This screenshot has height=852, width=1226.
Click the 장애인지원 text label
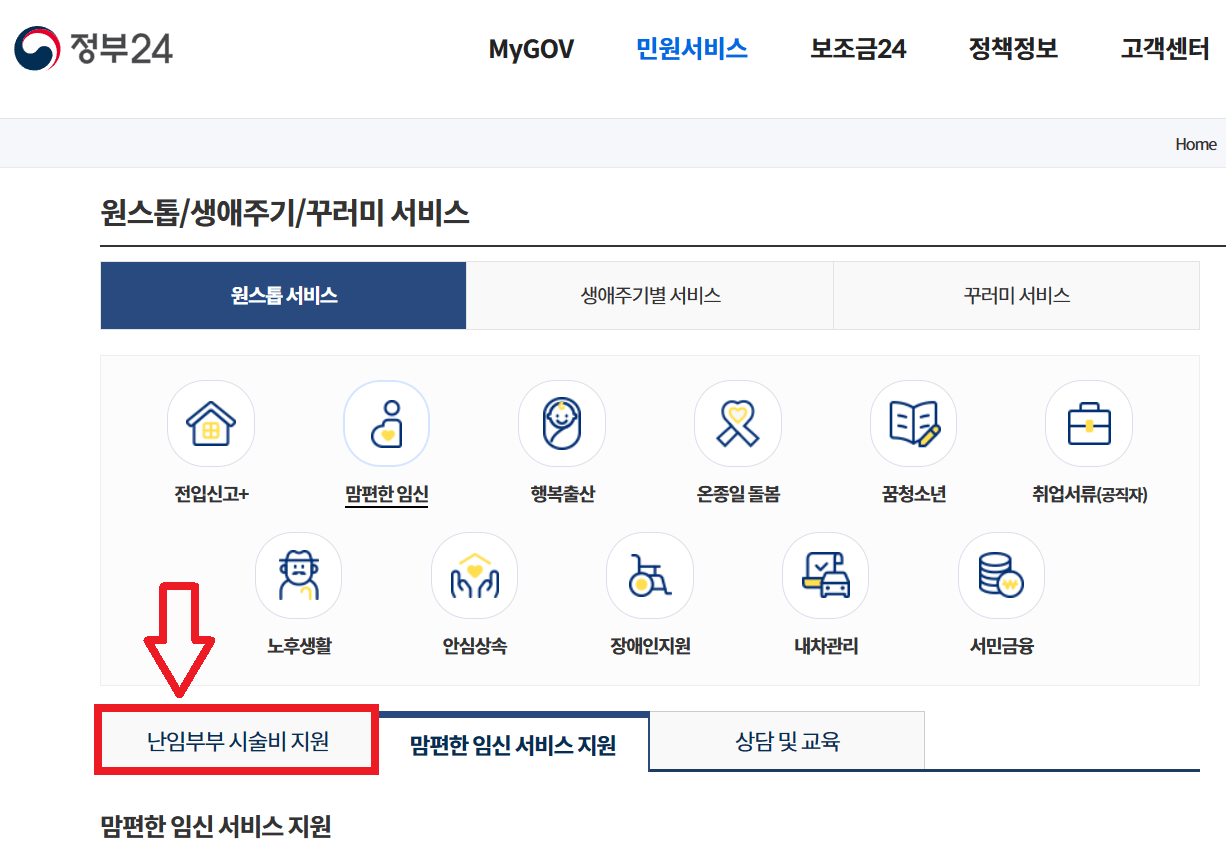(x=650, y=646)
